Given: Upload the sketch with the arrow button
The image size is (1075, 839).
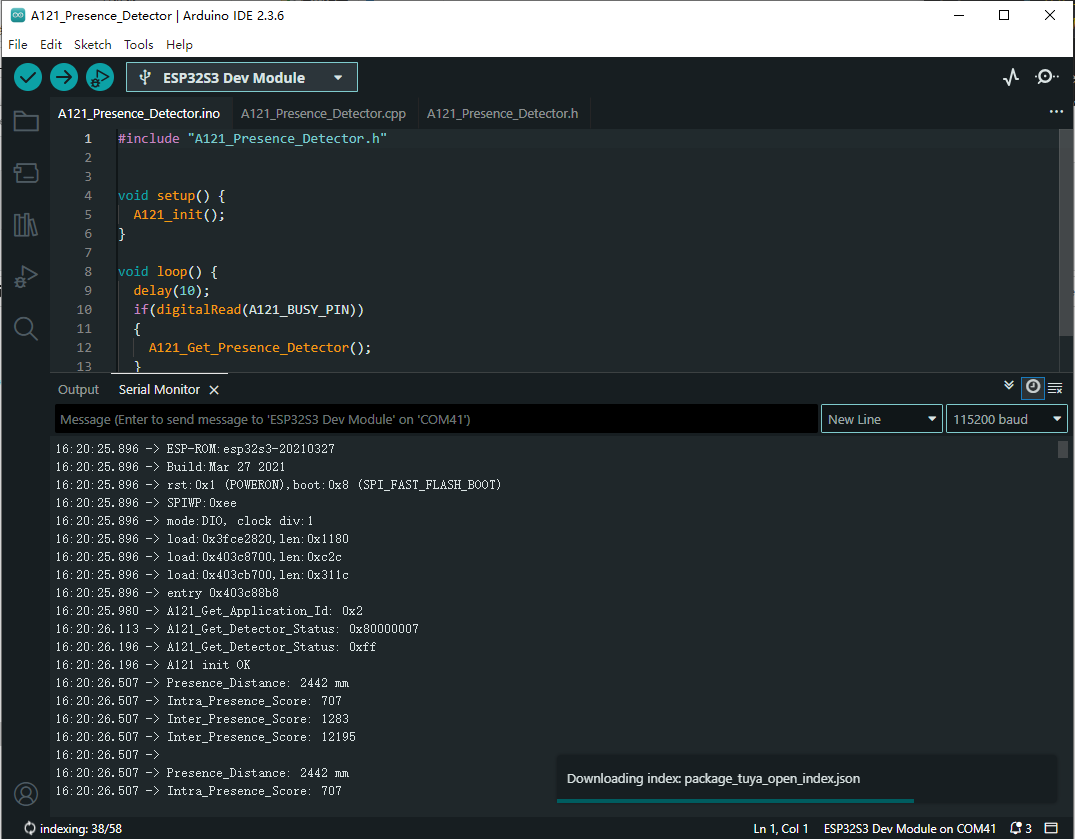Looking at the screenshot, I should [64, 77].
